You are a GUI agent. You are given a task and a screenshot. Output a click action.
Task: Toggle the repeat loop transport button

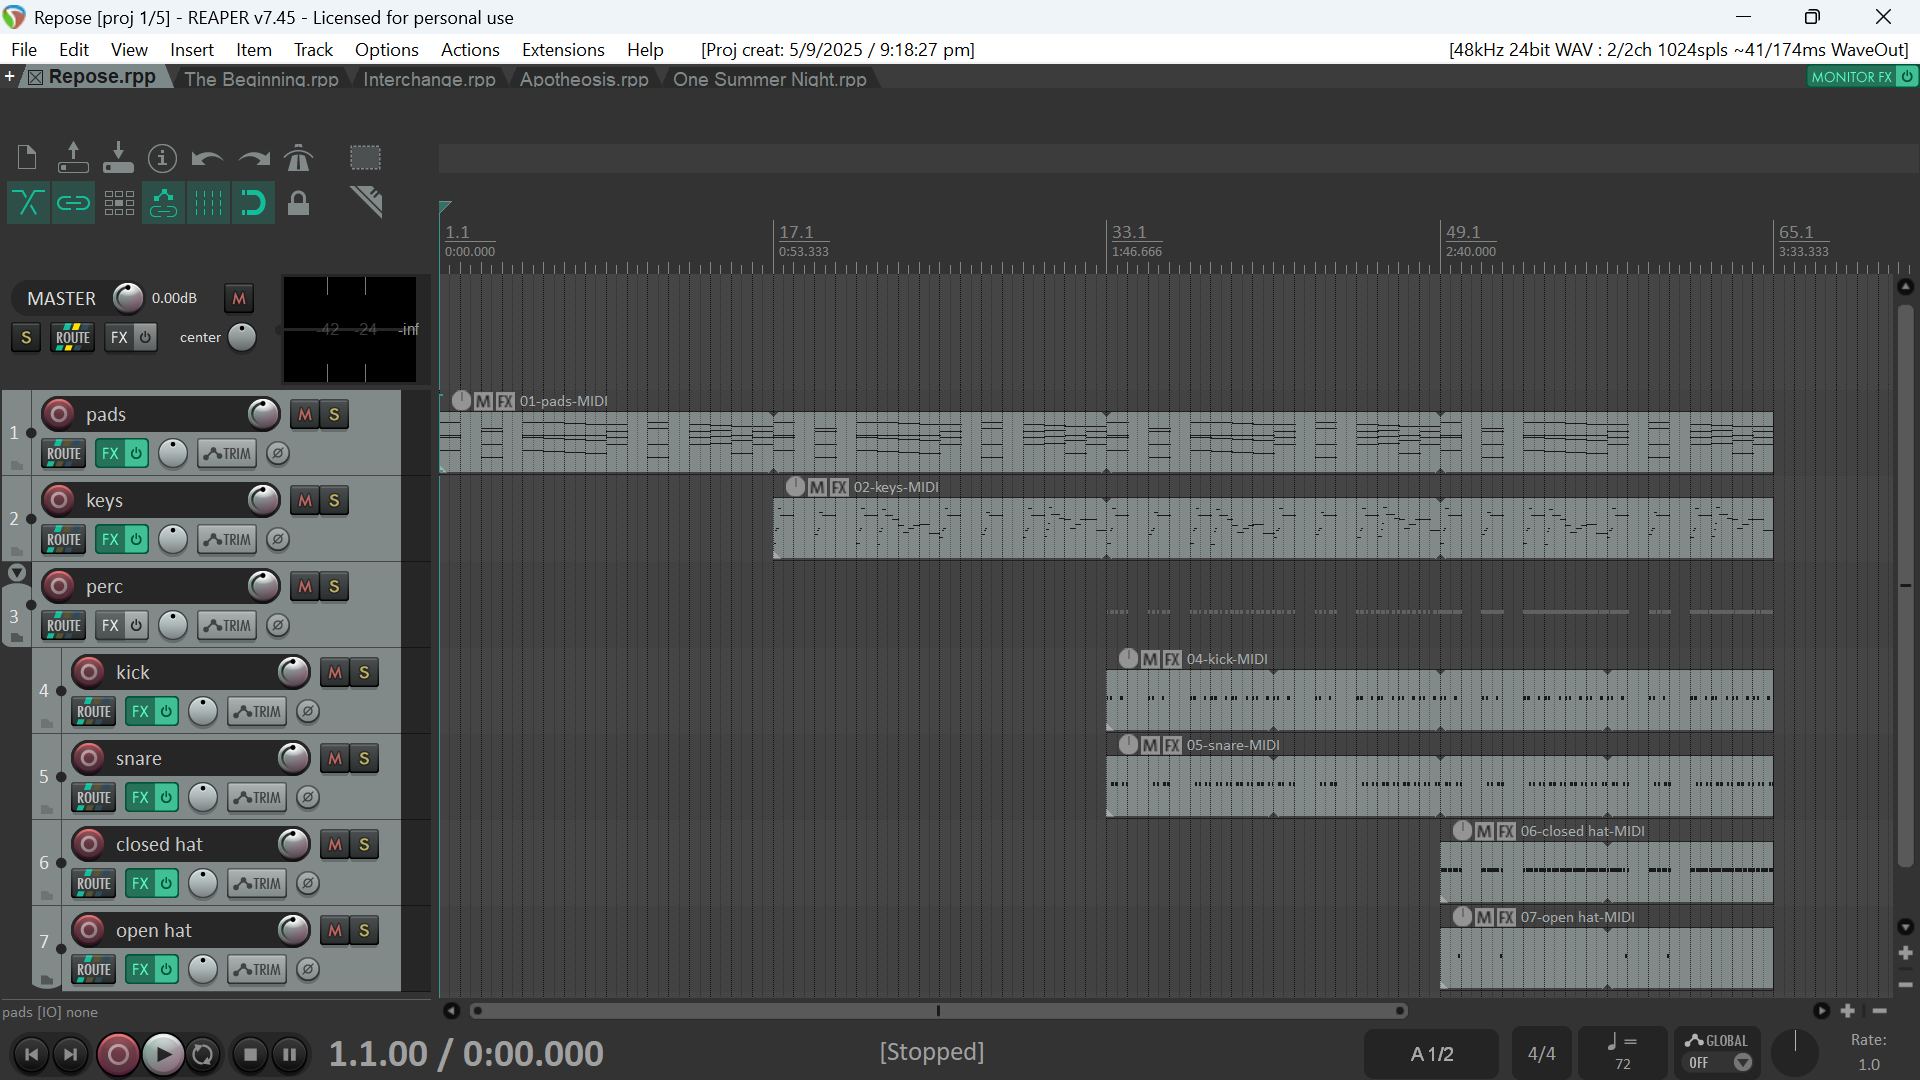pyautogui.click(x=203, y=1054)
